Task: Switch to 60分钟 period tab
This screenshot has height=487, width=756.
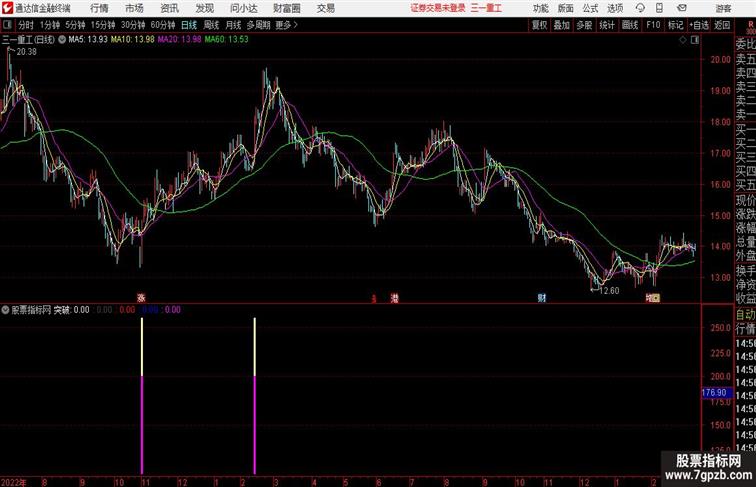Action: [163, 25]
